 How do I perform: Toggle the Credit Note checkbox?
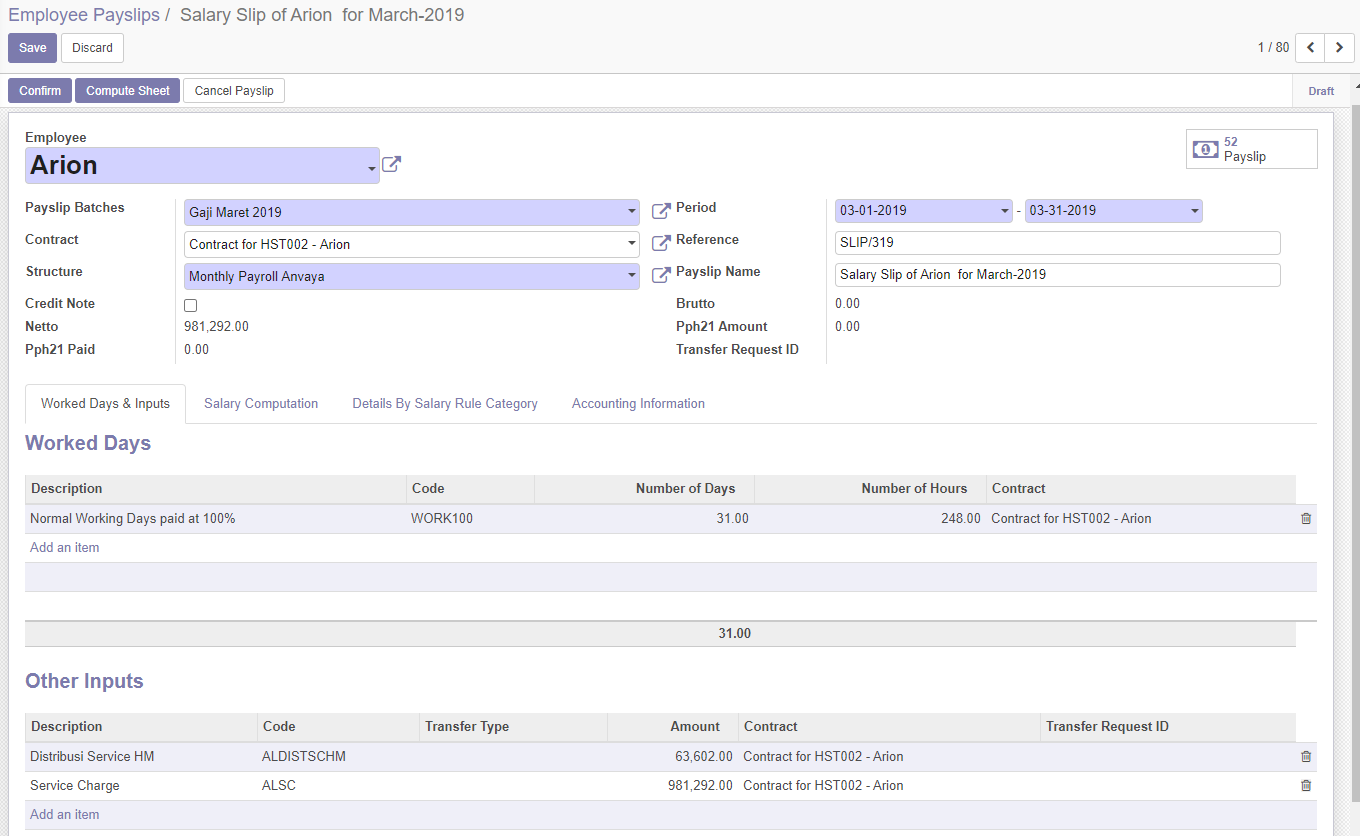click(x=191, y=305)
